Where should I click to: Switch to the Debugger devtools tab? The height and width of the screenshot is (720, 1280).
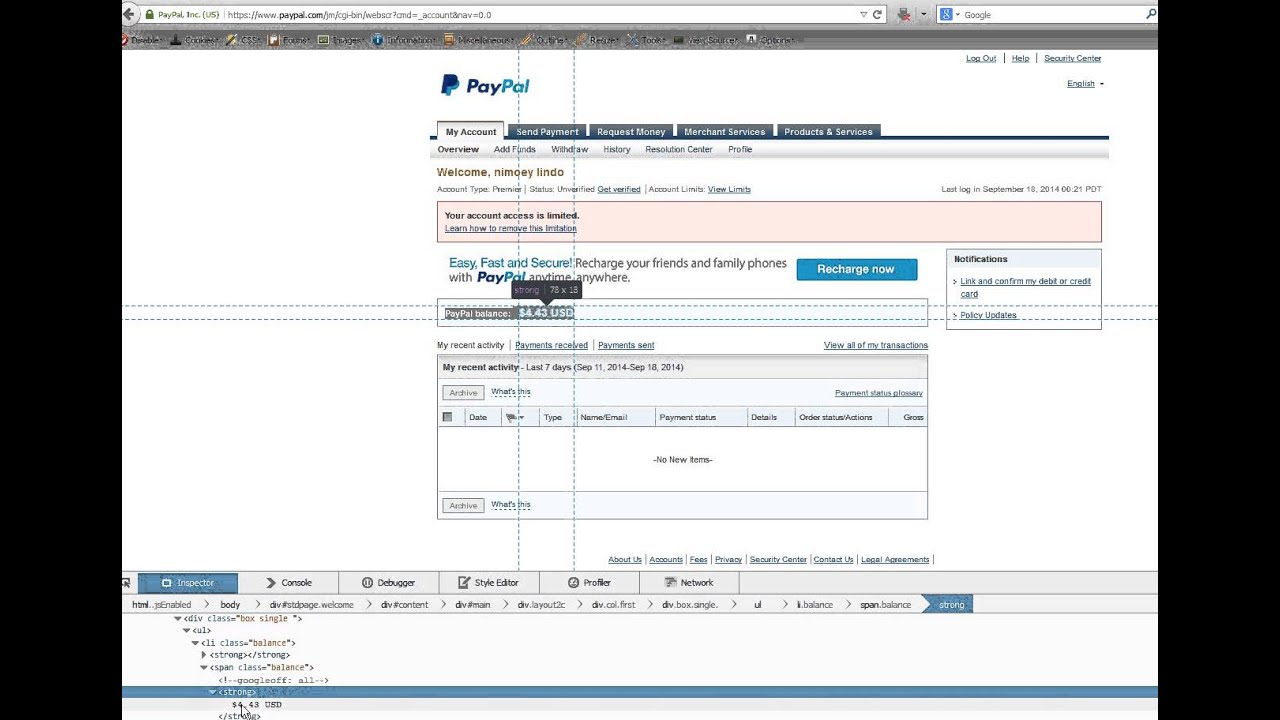point(388,583)
